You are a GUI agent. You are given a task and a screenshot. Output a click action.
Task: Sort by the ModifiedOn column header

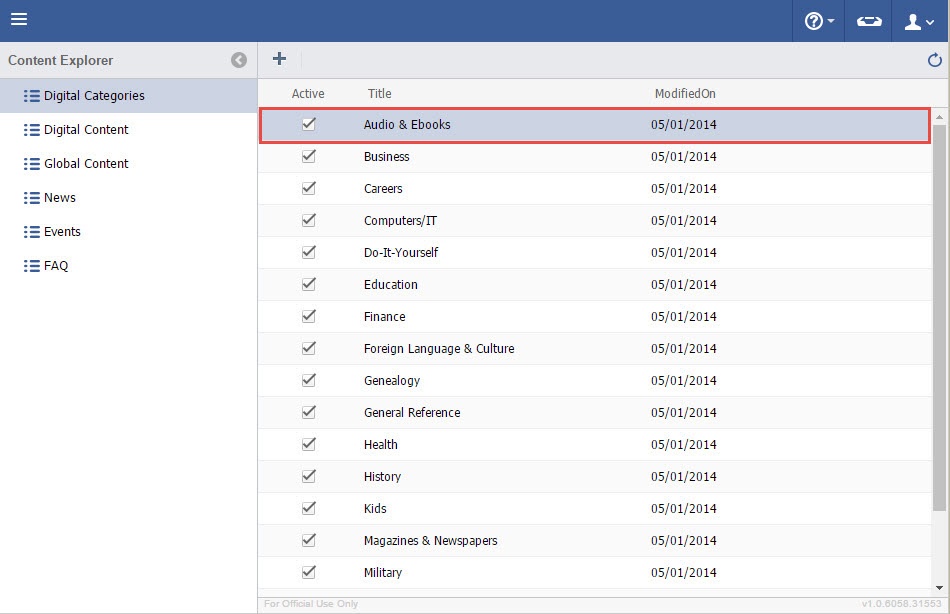click(x=685, y=94)
